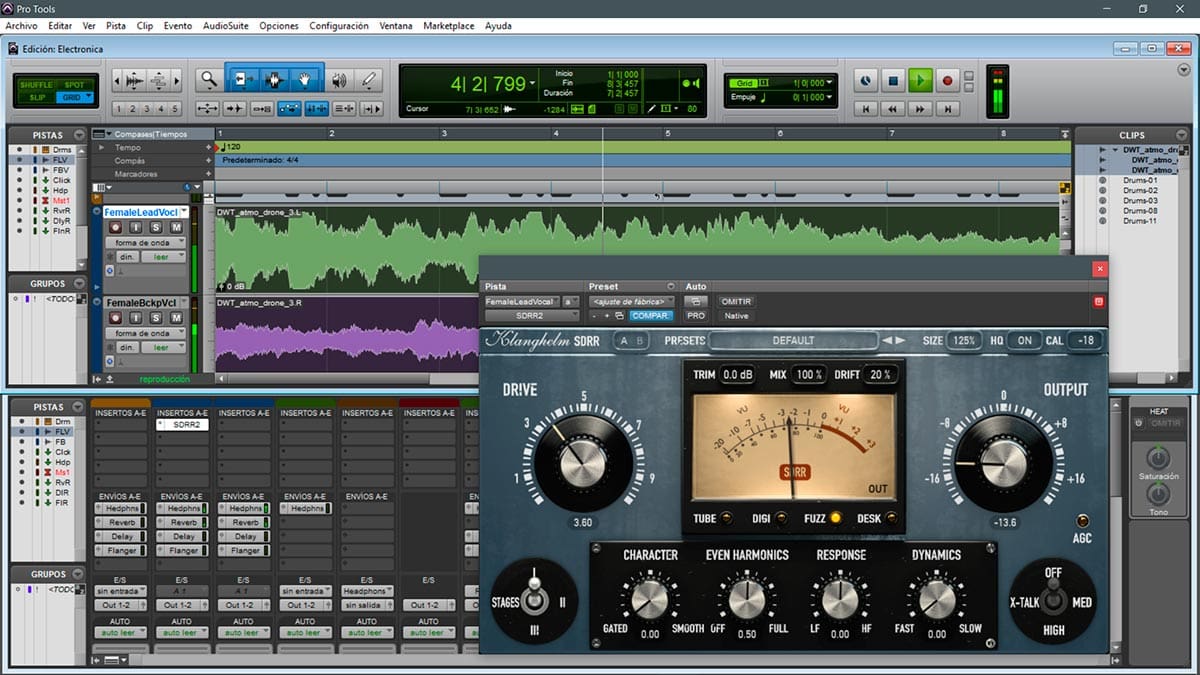Select TUBE saturation mode
Viewport: 1200px width, 675px height.
[726, 518]
